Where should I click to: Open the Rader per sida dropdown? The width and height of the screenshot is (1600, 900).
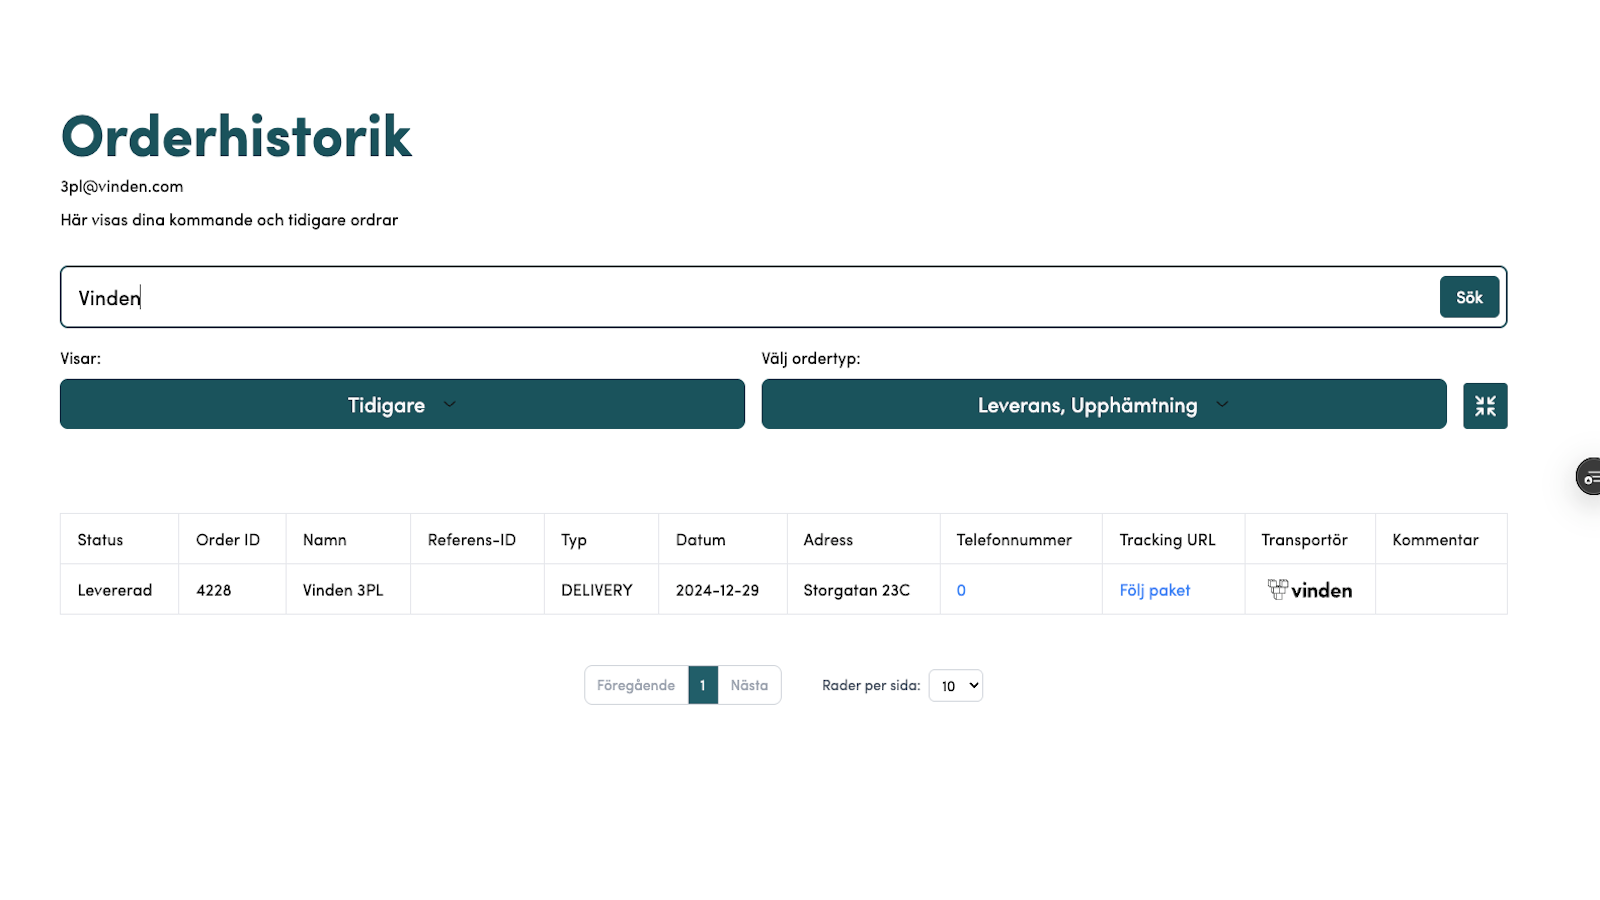click(x=956, y=686)
